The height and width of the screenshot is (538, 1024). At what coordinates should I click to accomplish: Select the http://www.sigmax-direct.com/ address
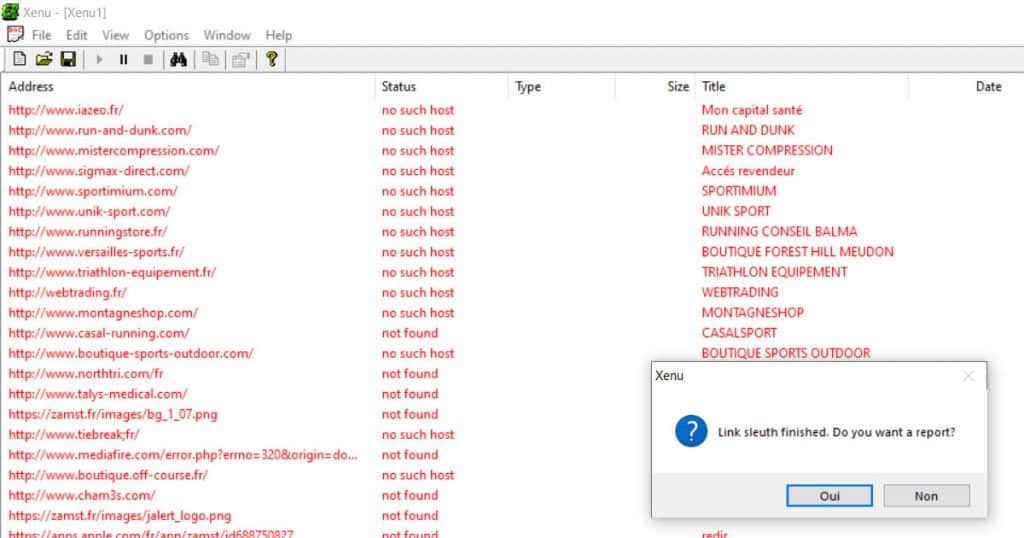pos(99,170)
